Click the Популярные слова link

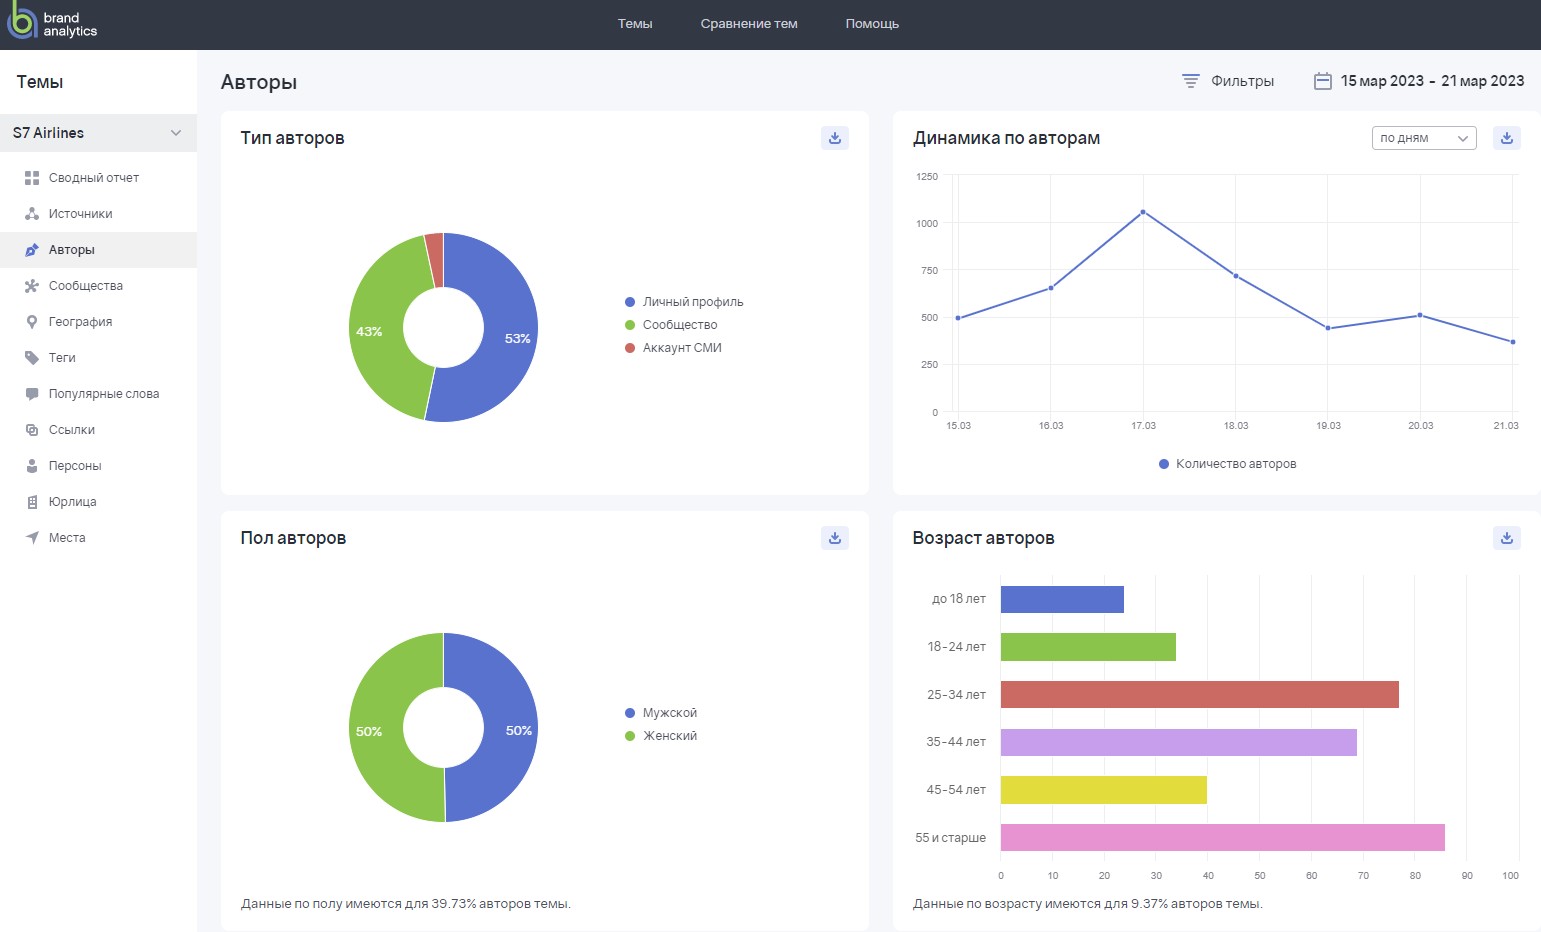click(104, 393)
